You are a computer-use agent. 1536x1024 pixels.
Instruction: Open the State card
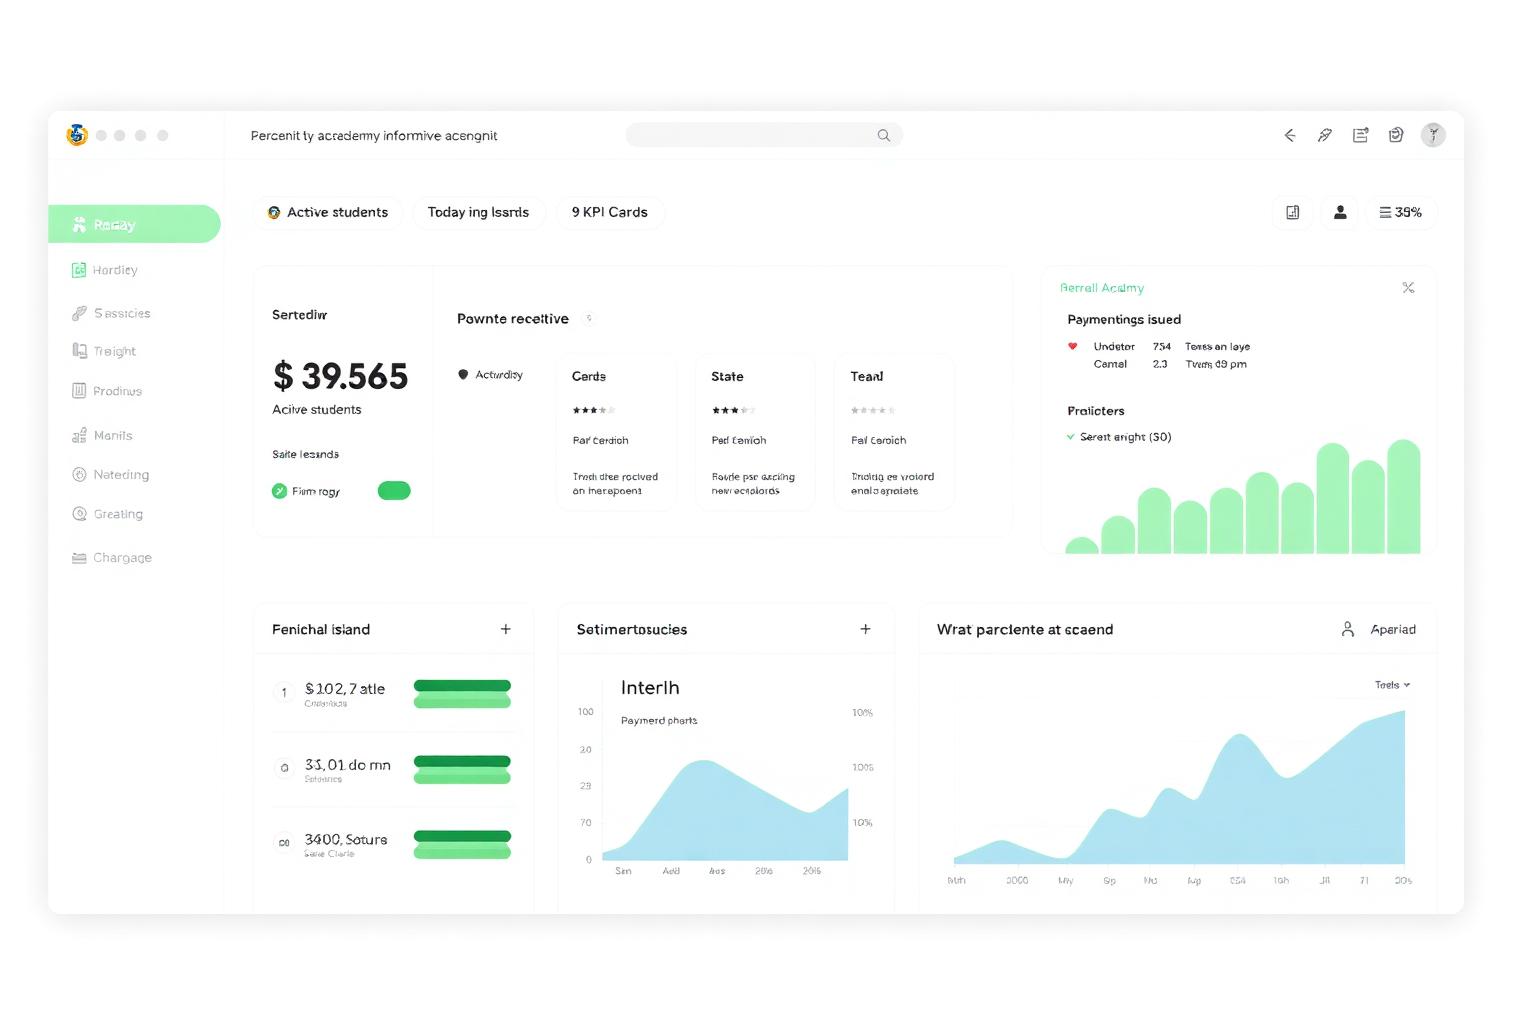point(755,432)
